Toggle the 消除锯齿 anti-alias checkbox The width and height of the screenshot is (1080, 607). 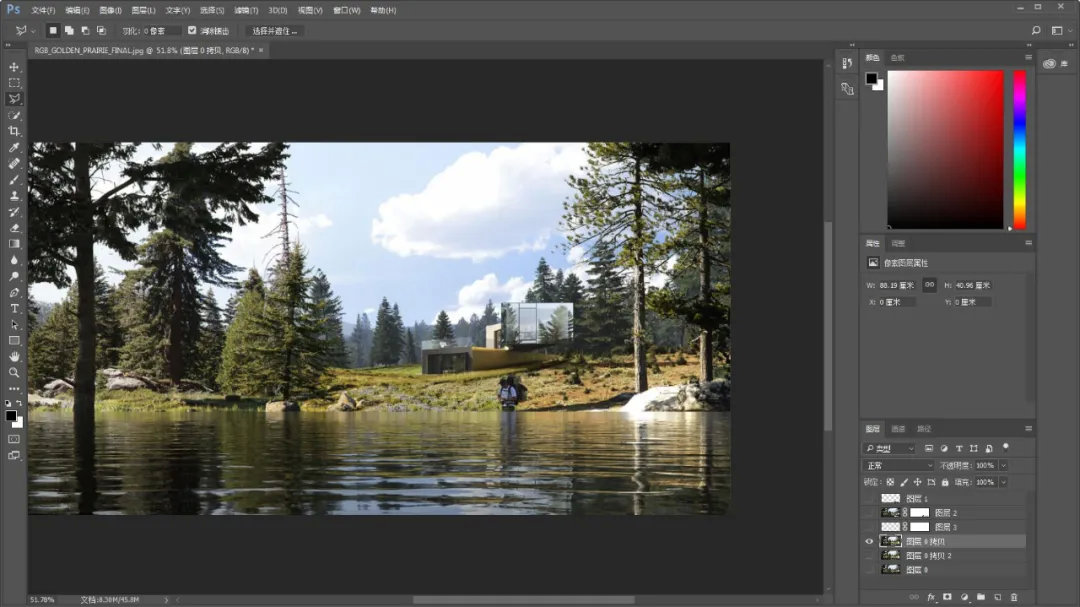[192, 31]
